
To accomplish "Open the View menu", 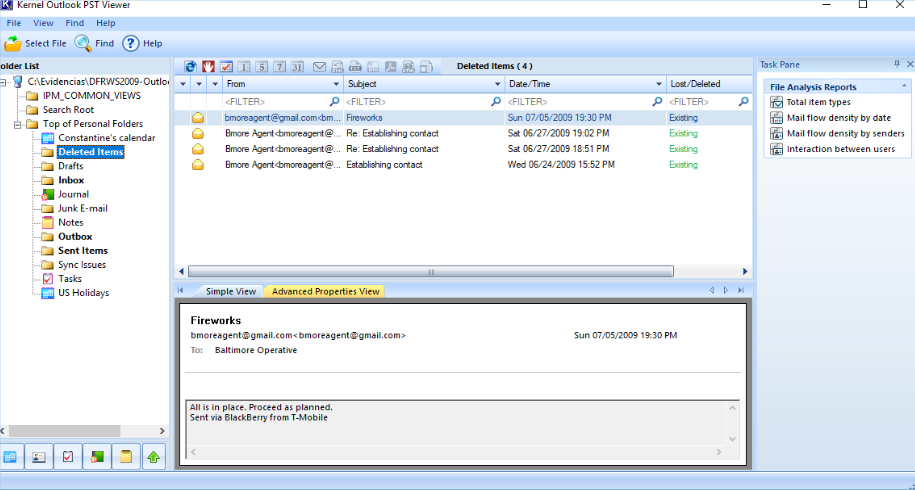I will click(43, 22).
